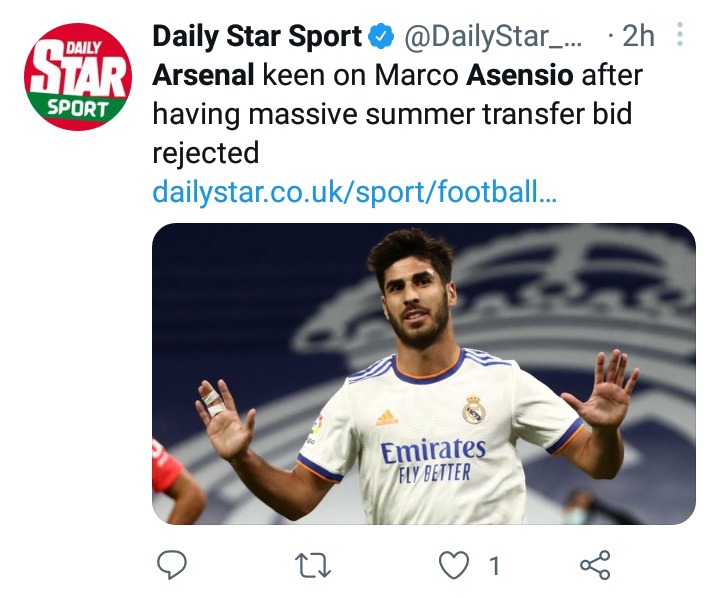Click 'having massive summer transfer bid' text
Viewport: 720px width, 598px height.
pos(392,114)
